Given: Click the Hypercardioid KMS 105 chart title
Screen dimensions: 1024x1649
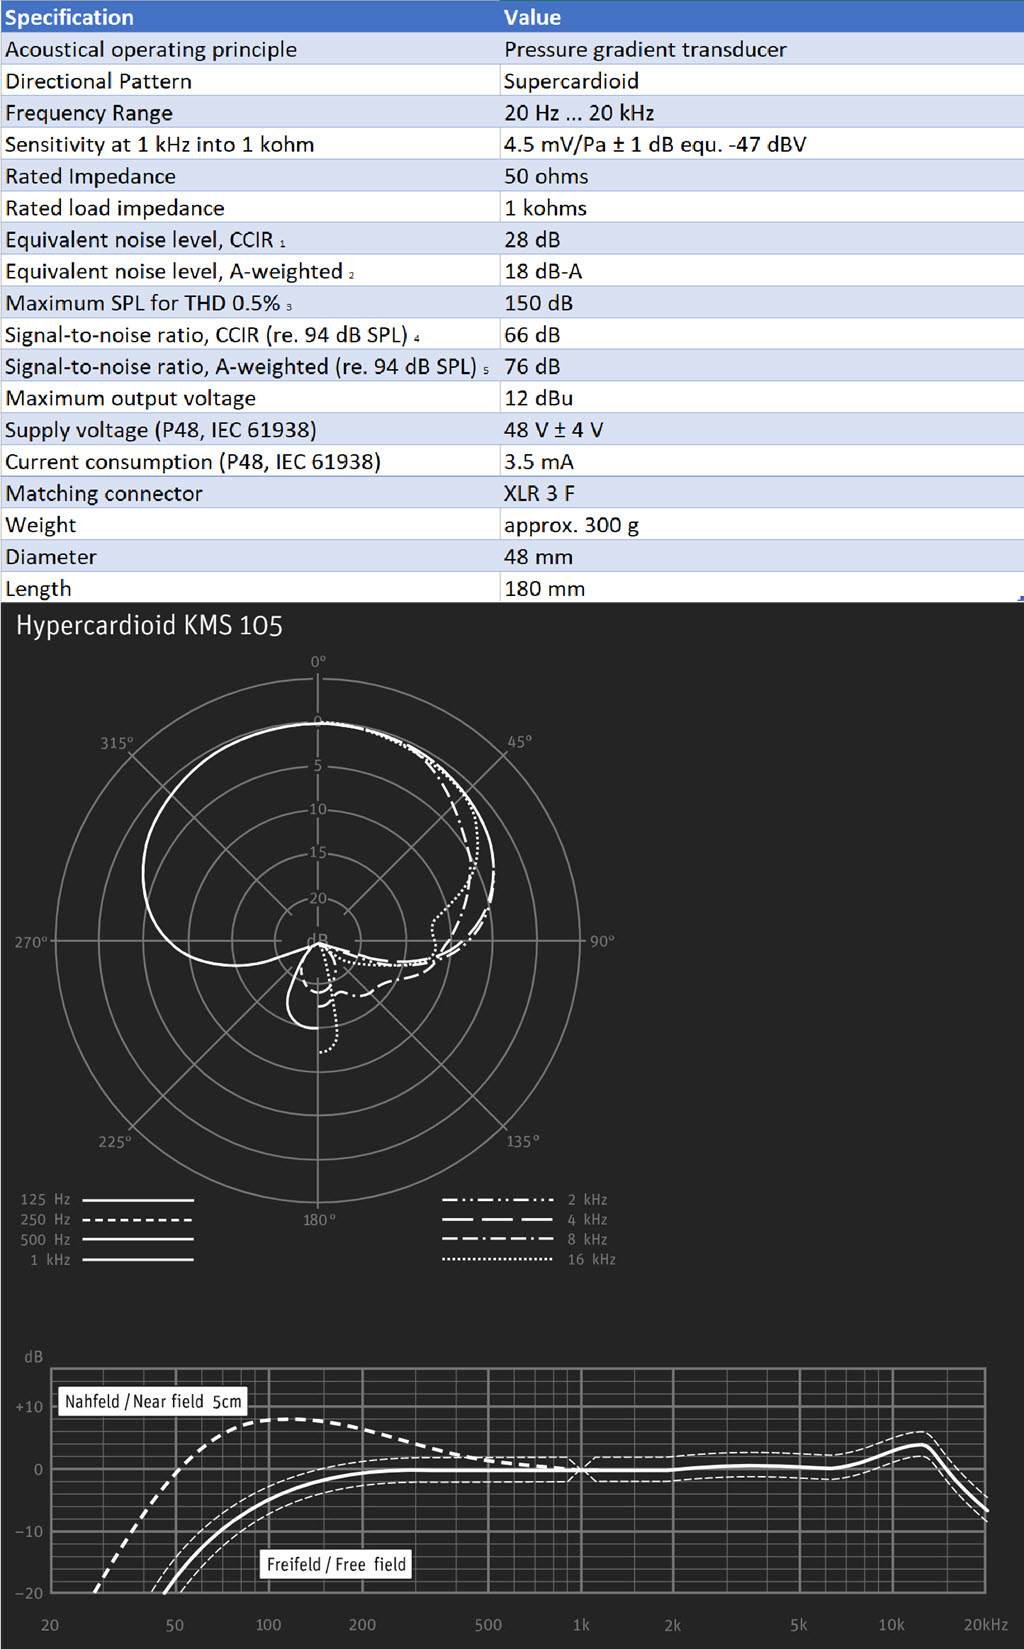Looking at the screenshot, I should tap(149, 626).
